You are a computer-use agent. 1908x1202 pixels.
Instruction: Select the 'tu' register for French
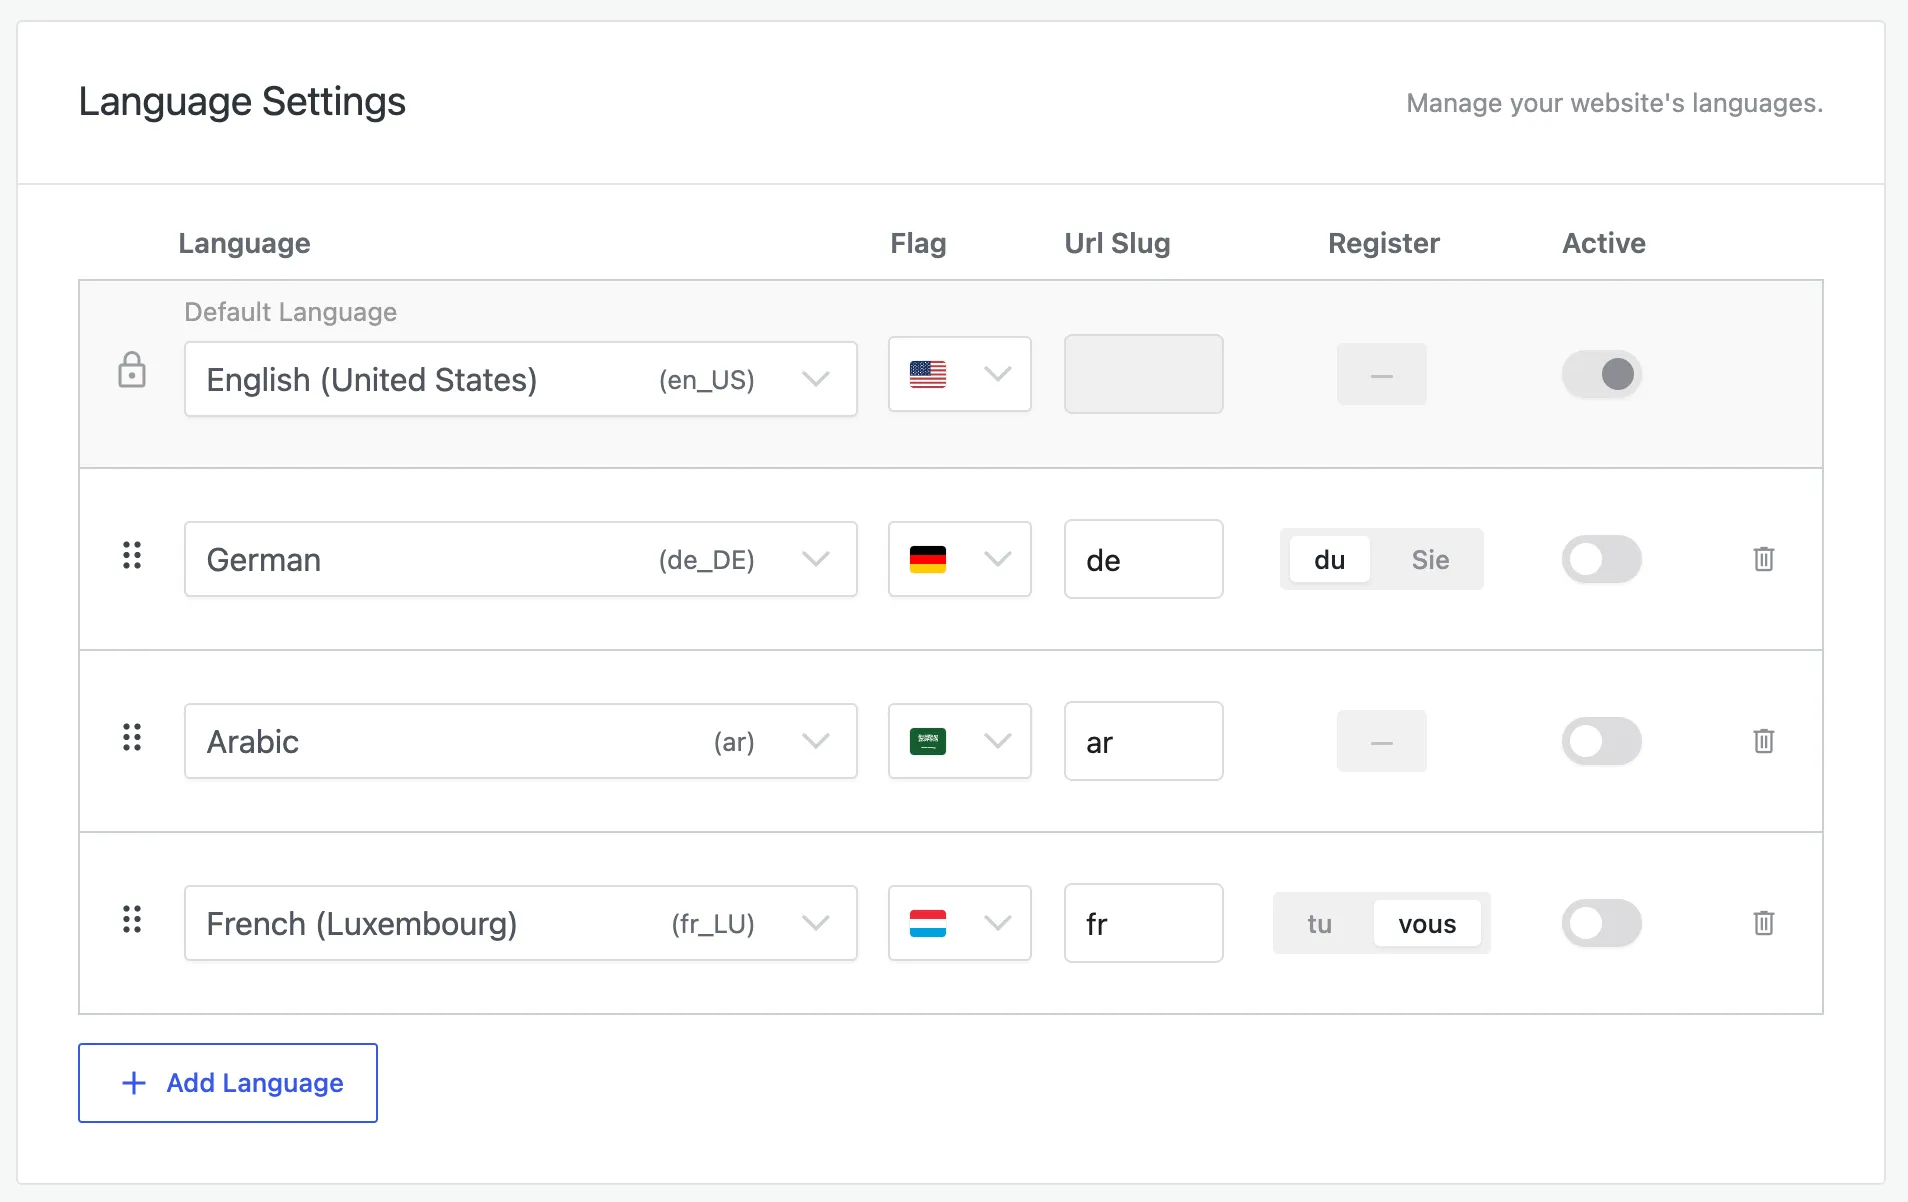pos(1319,924)
